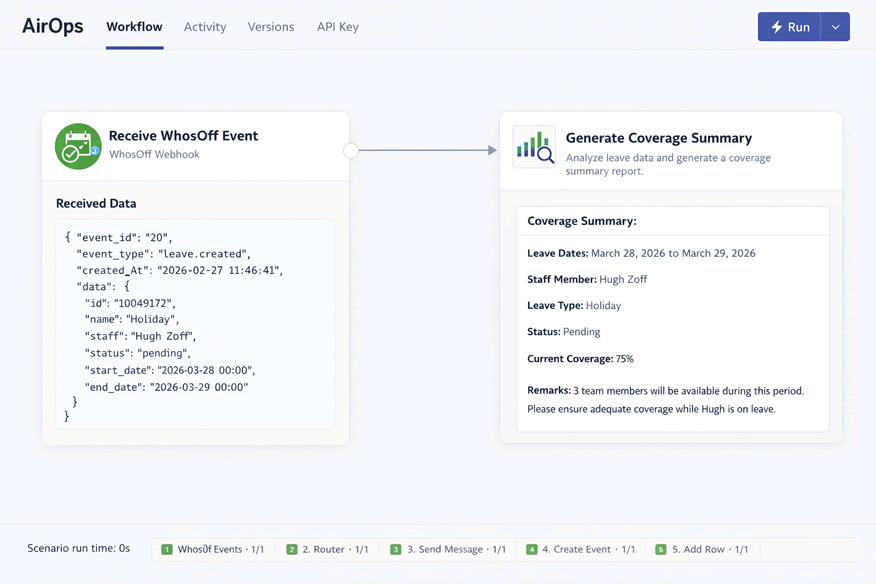This screenshot has height=584, width=876.
Task: Click the arrow linking the two workflow nodes
Action: pos(425,150)
